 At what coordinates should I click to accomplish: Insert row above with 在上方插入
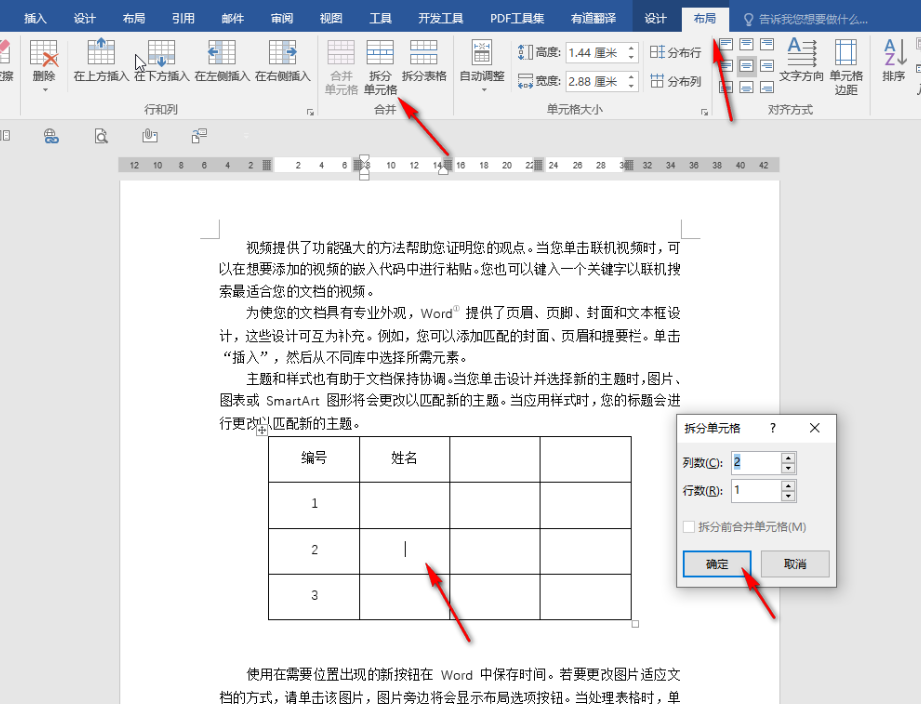(x=101, y=61)
